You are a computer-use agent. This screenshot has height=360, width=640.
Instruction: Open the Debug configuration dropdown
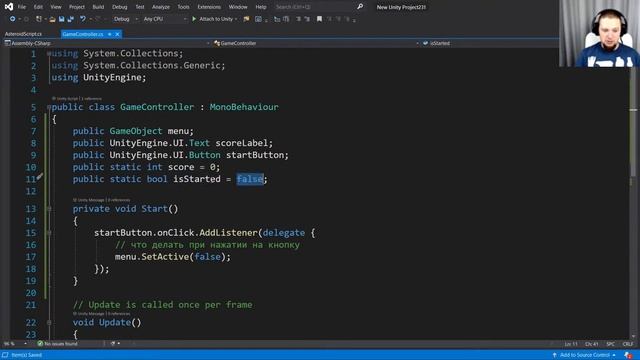[125, 19]
